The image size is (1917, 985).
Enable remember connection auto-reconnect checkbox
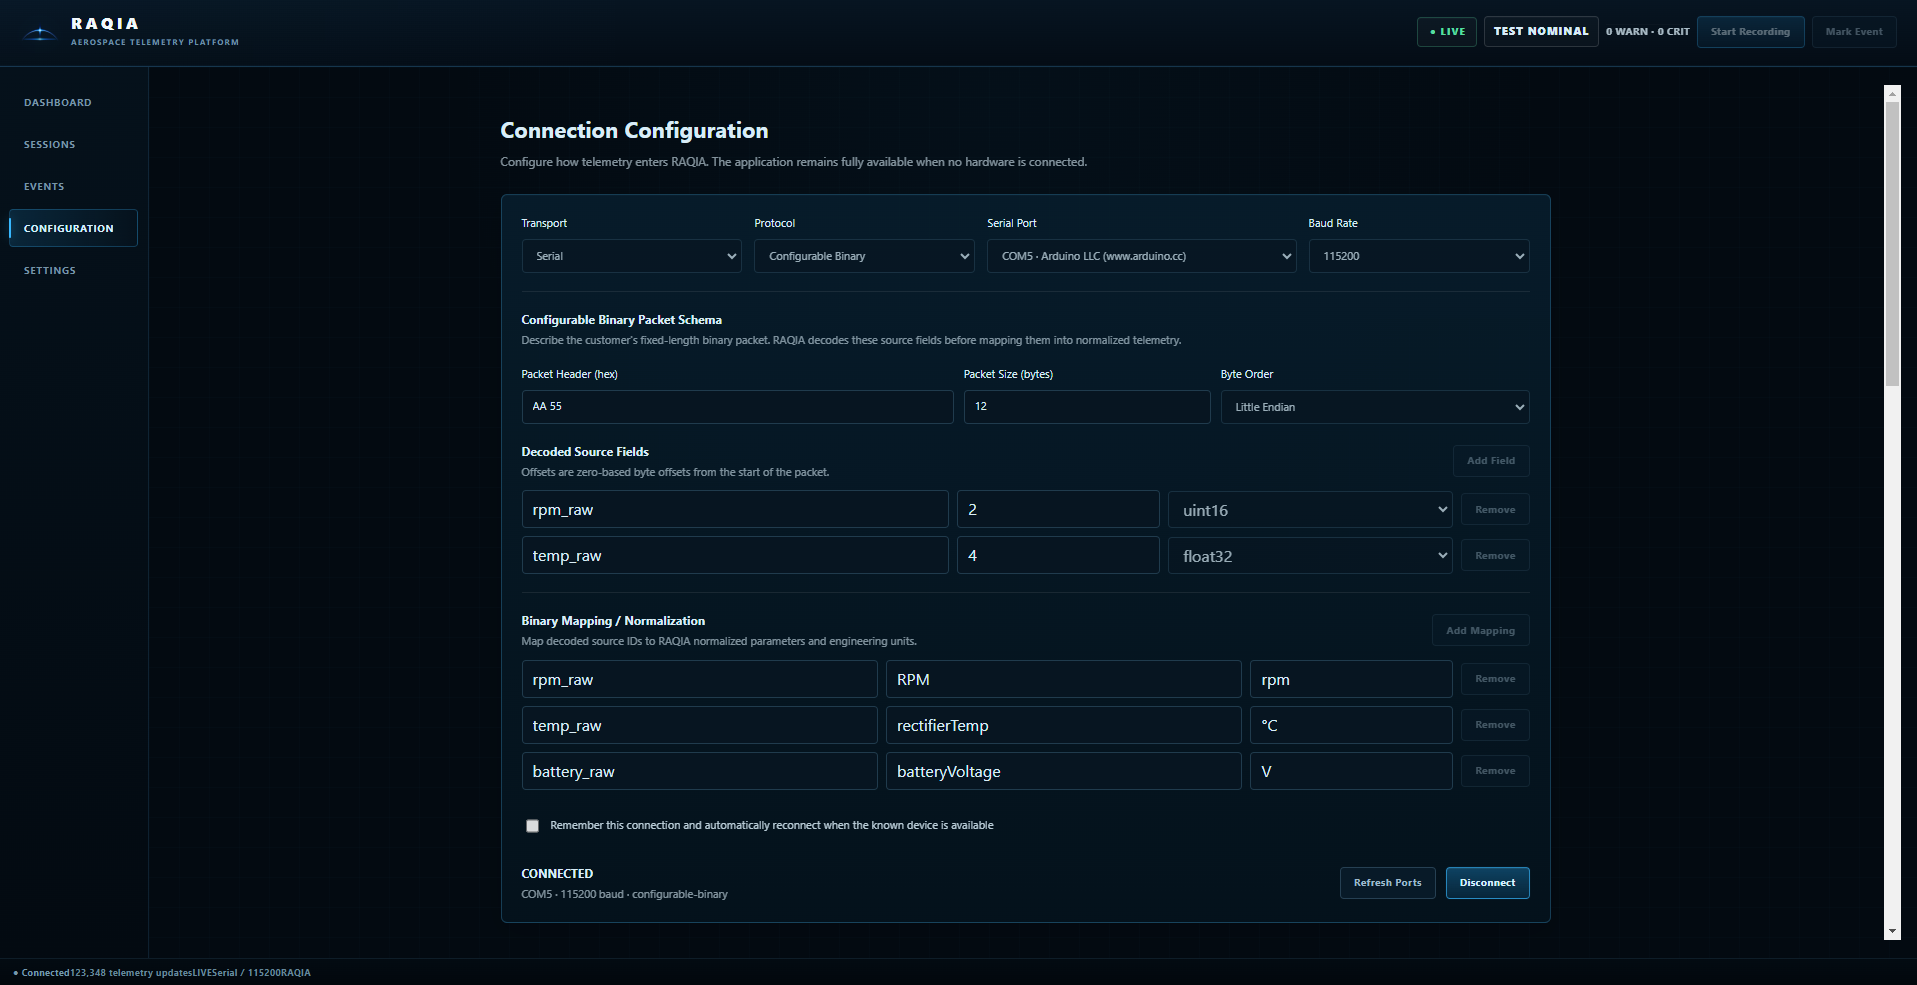click(x=532, y=826)
